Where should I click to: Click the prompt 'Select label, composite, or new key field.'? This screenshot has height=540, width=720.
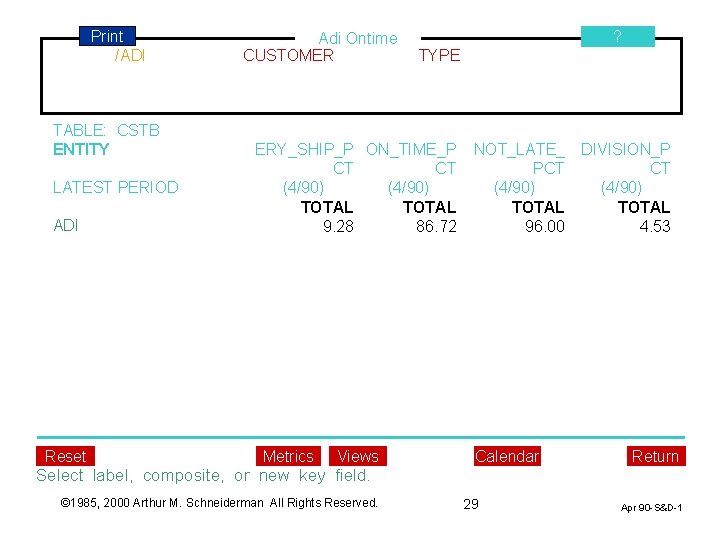click(203, 475)
